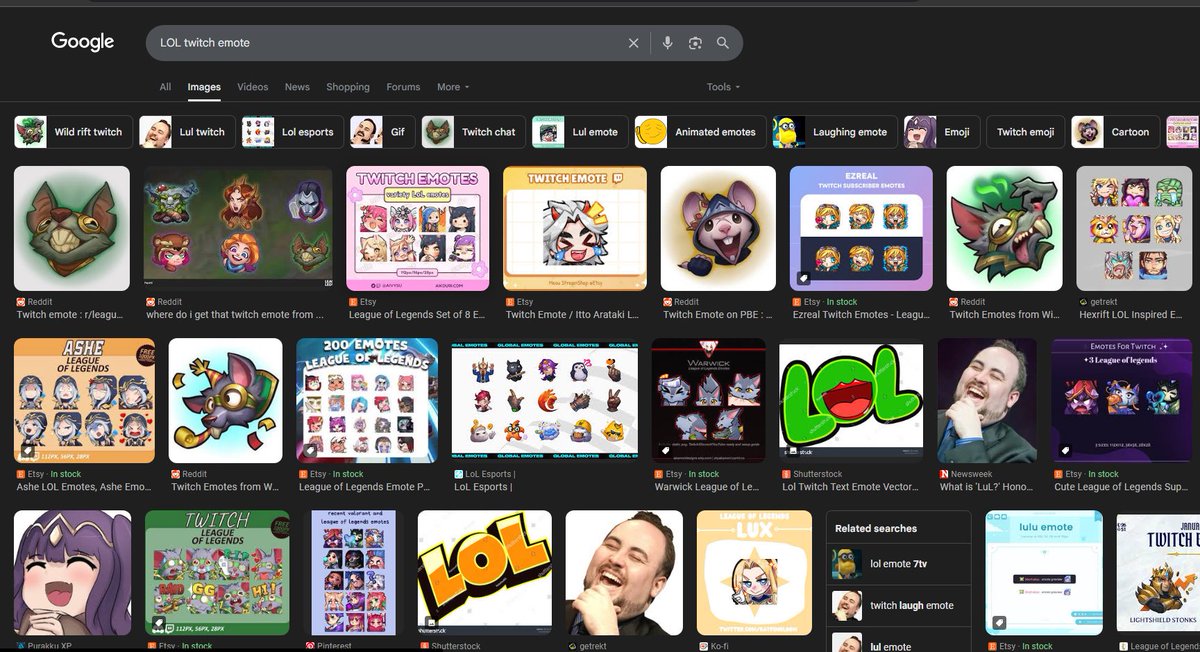Click 'Lol Twitch Text Emote Vector' caption
The height and width of the screenshot is (652, 1200).
click(x=851, y=487)
